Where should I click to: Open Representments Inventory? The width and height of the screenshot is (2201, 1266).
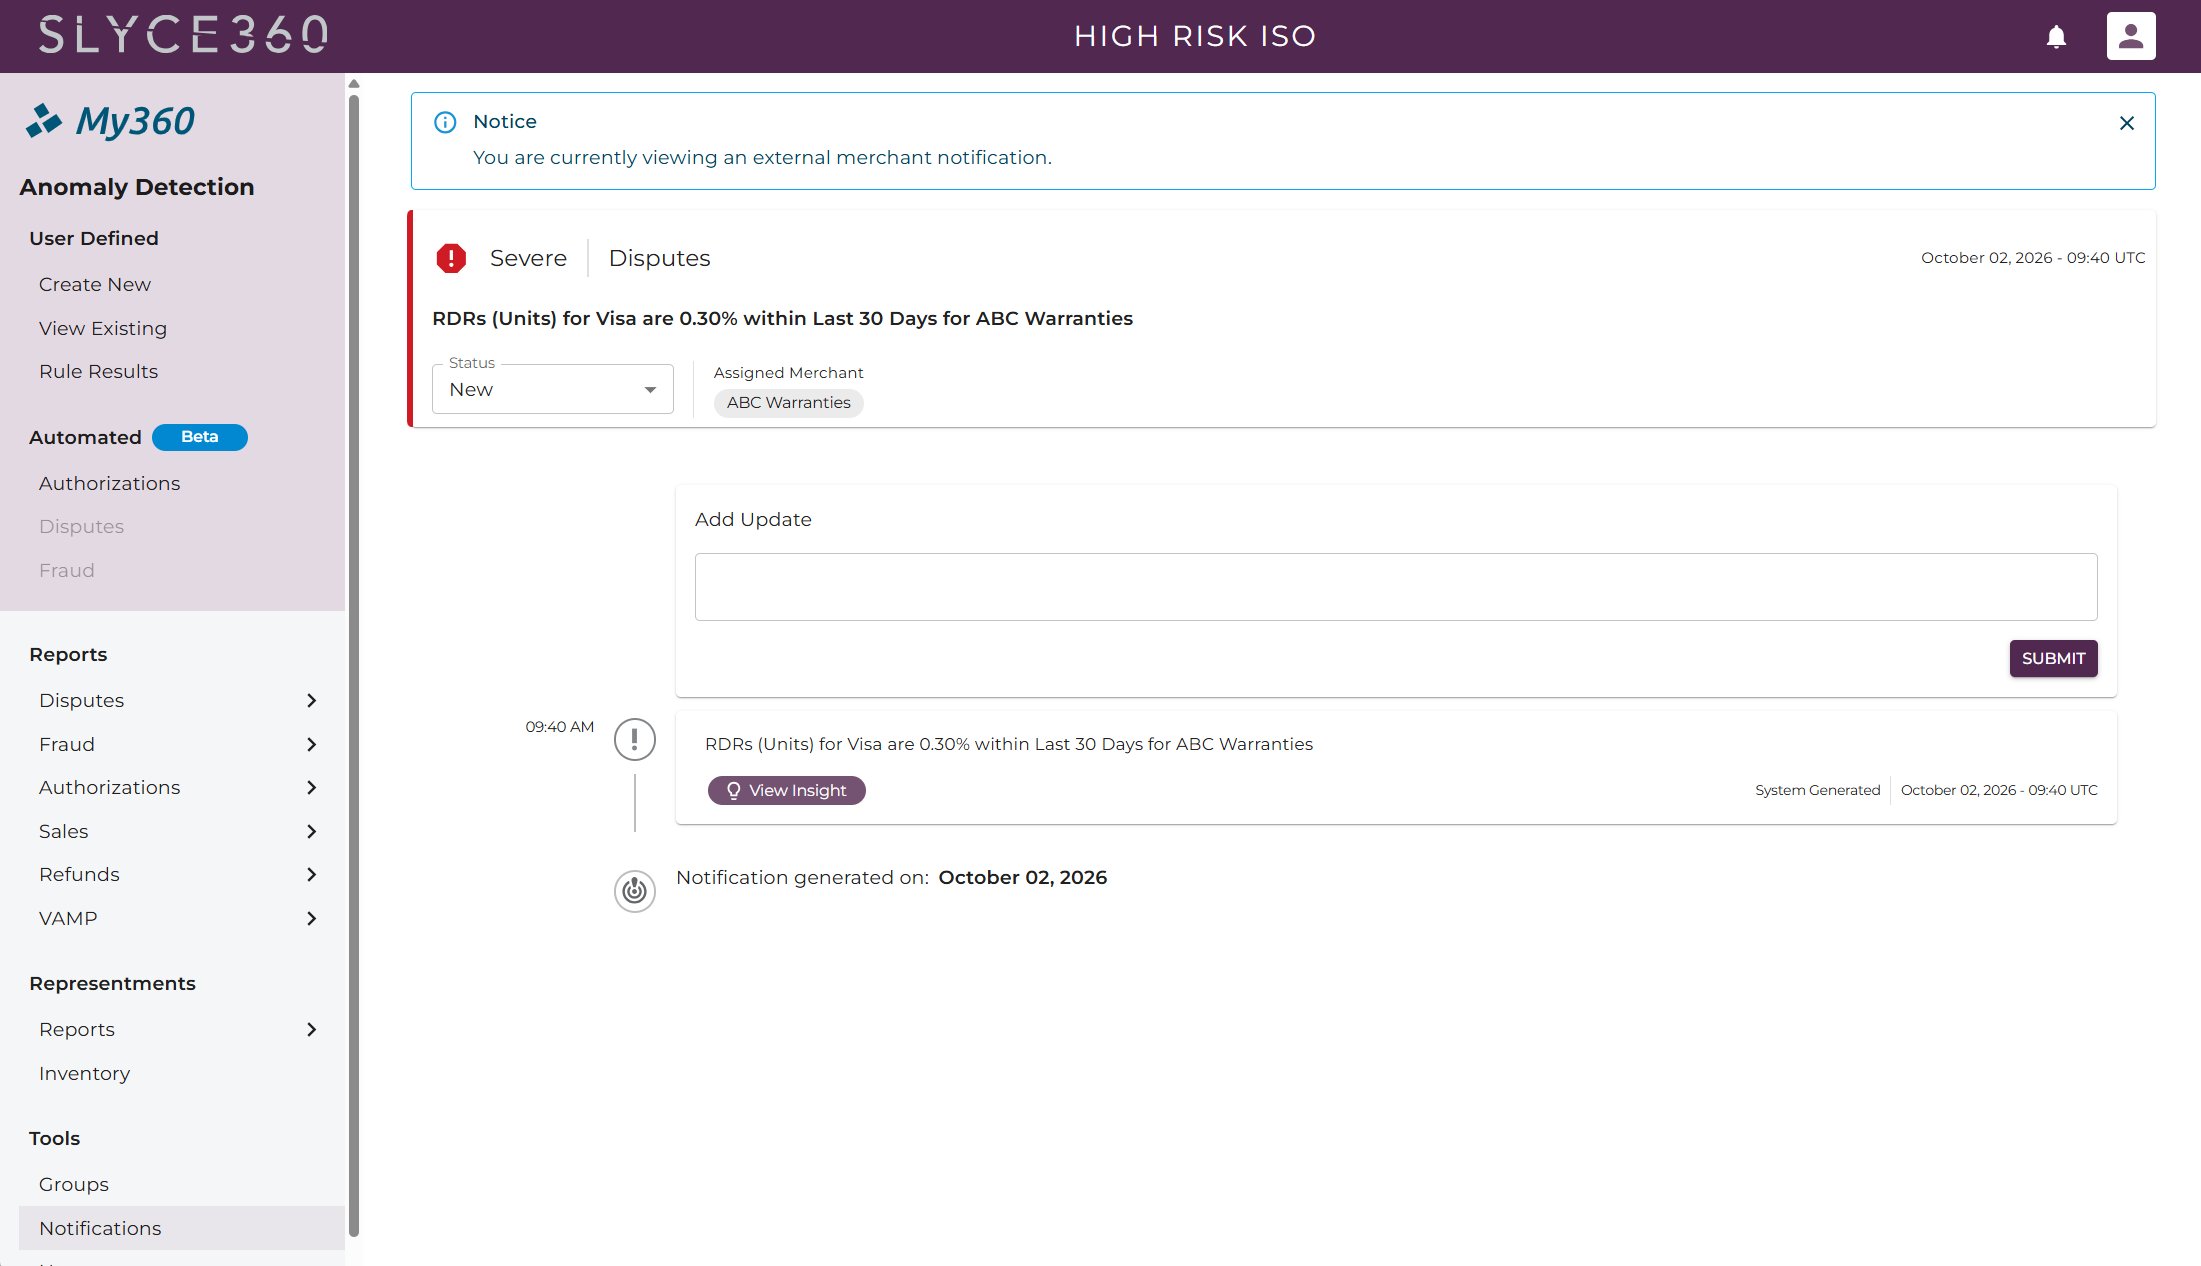tap(84, 1073)
